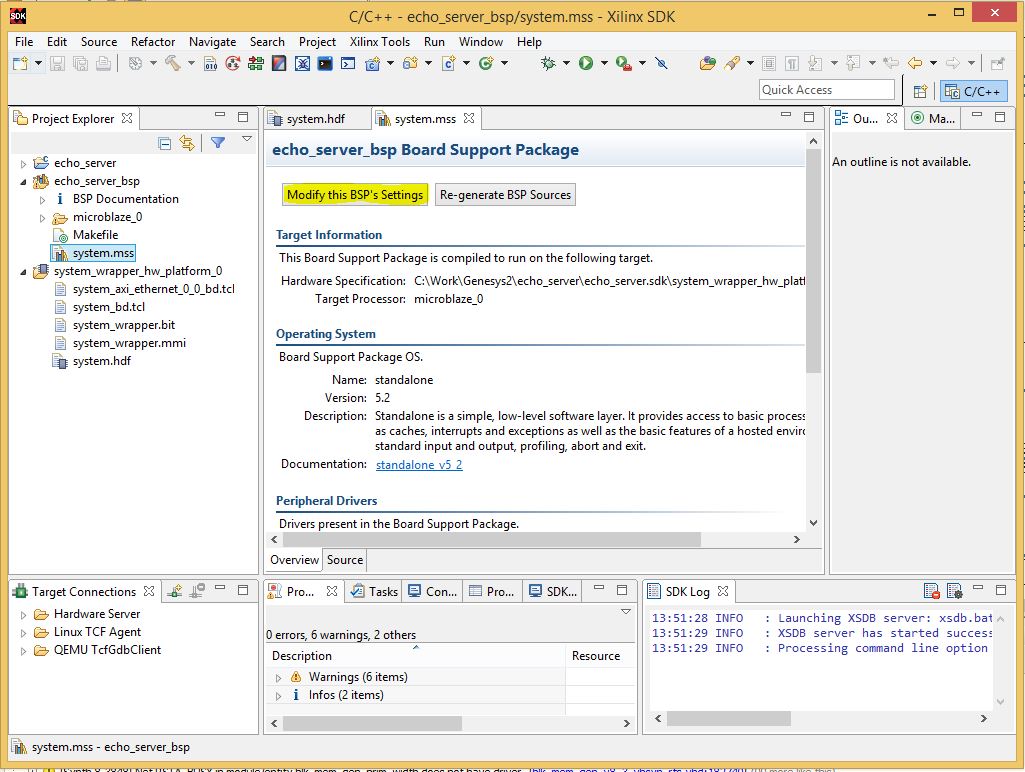The image size is (1025, 772).
Task: Open the standalone_v5_2 documentation link
Action: tap(419, 465)
